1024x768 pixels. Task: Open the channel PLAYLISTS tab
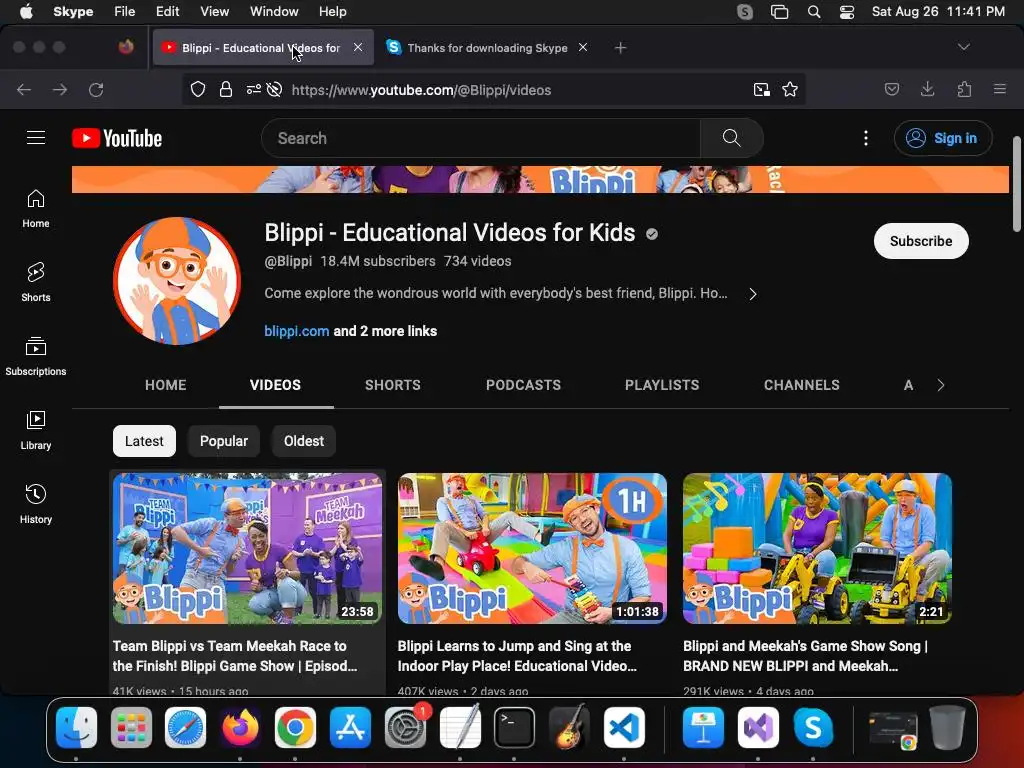662,385
